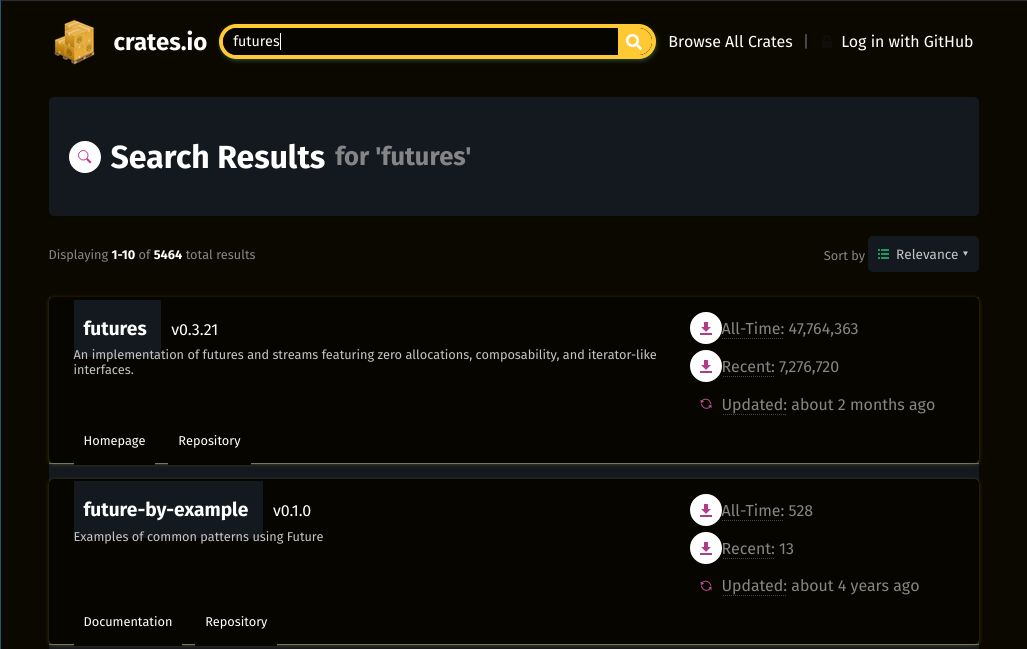This screenshot has height=649, width=1027.
Task: Open the future-by-example crate link
Action: pyautogui.click(x=166, y=509)
